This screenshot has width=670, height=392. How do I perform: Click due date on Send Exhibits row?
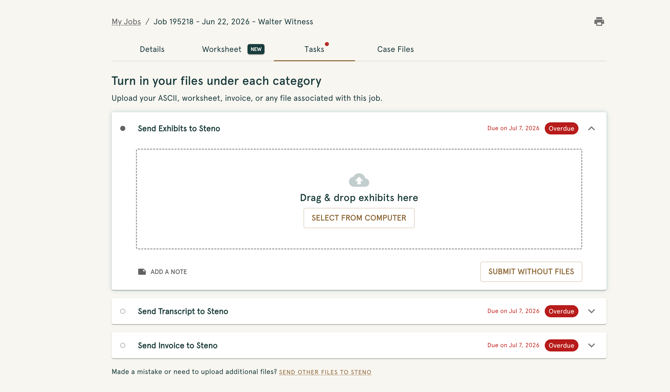(x=513, y=128)
